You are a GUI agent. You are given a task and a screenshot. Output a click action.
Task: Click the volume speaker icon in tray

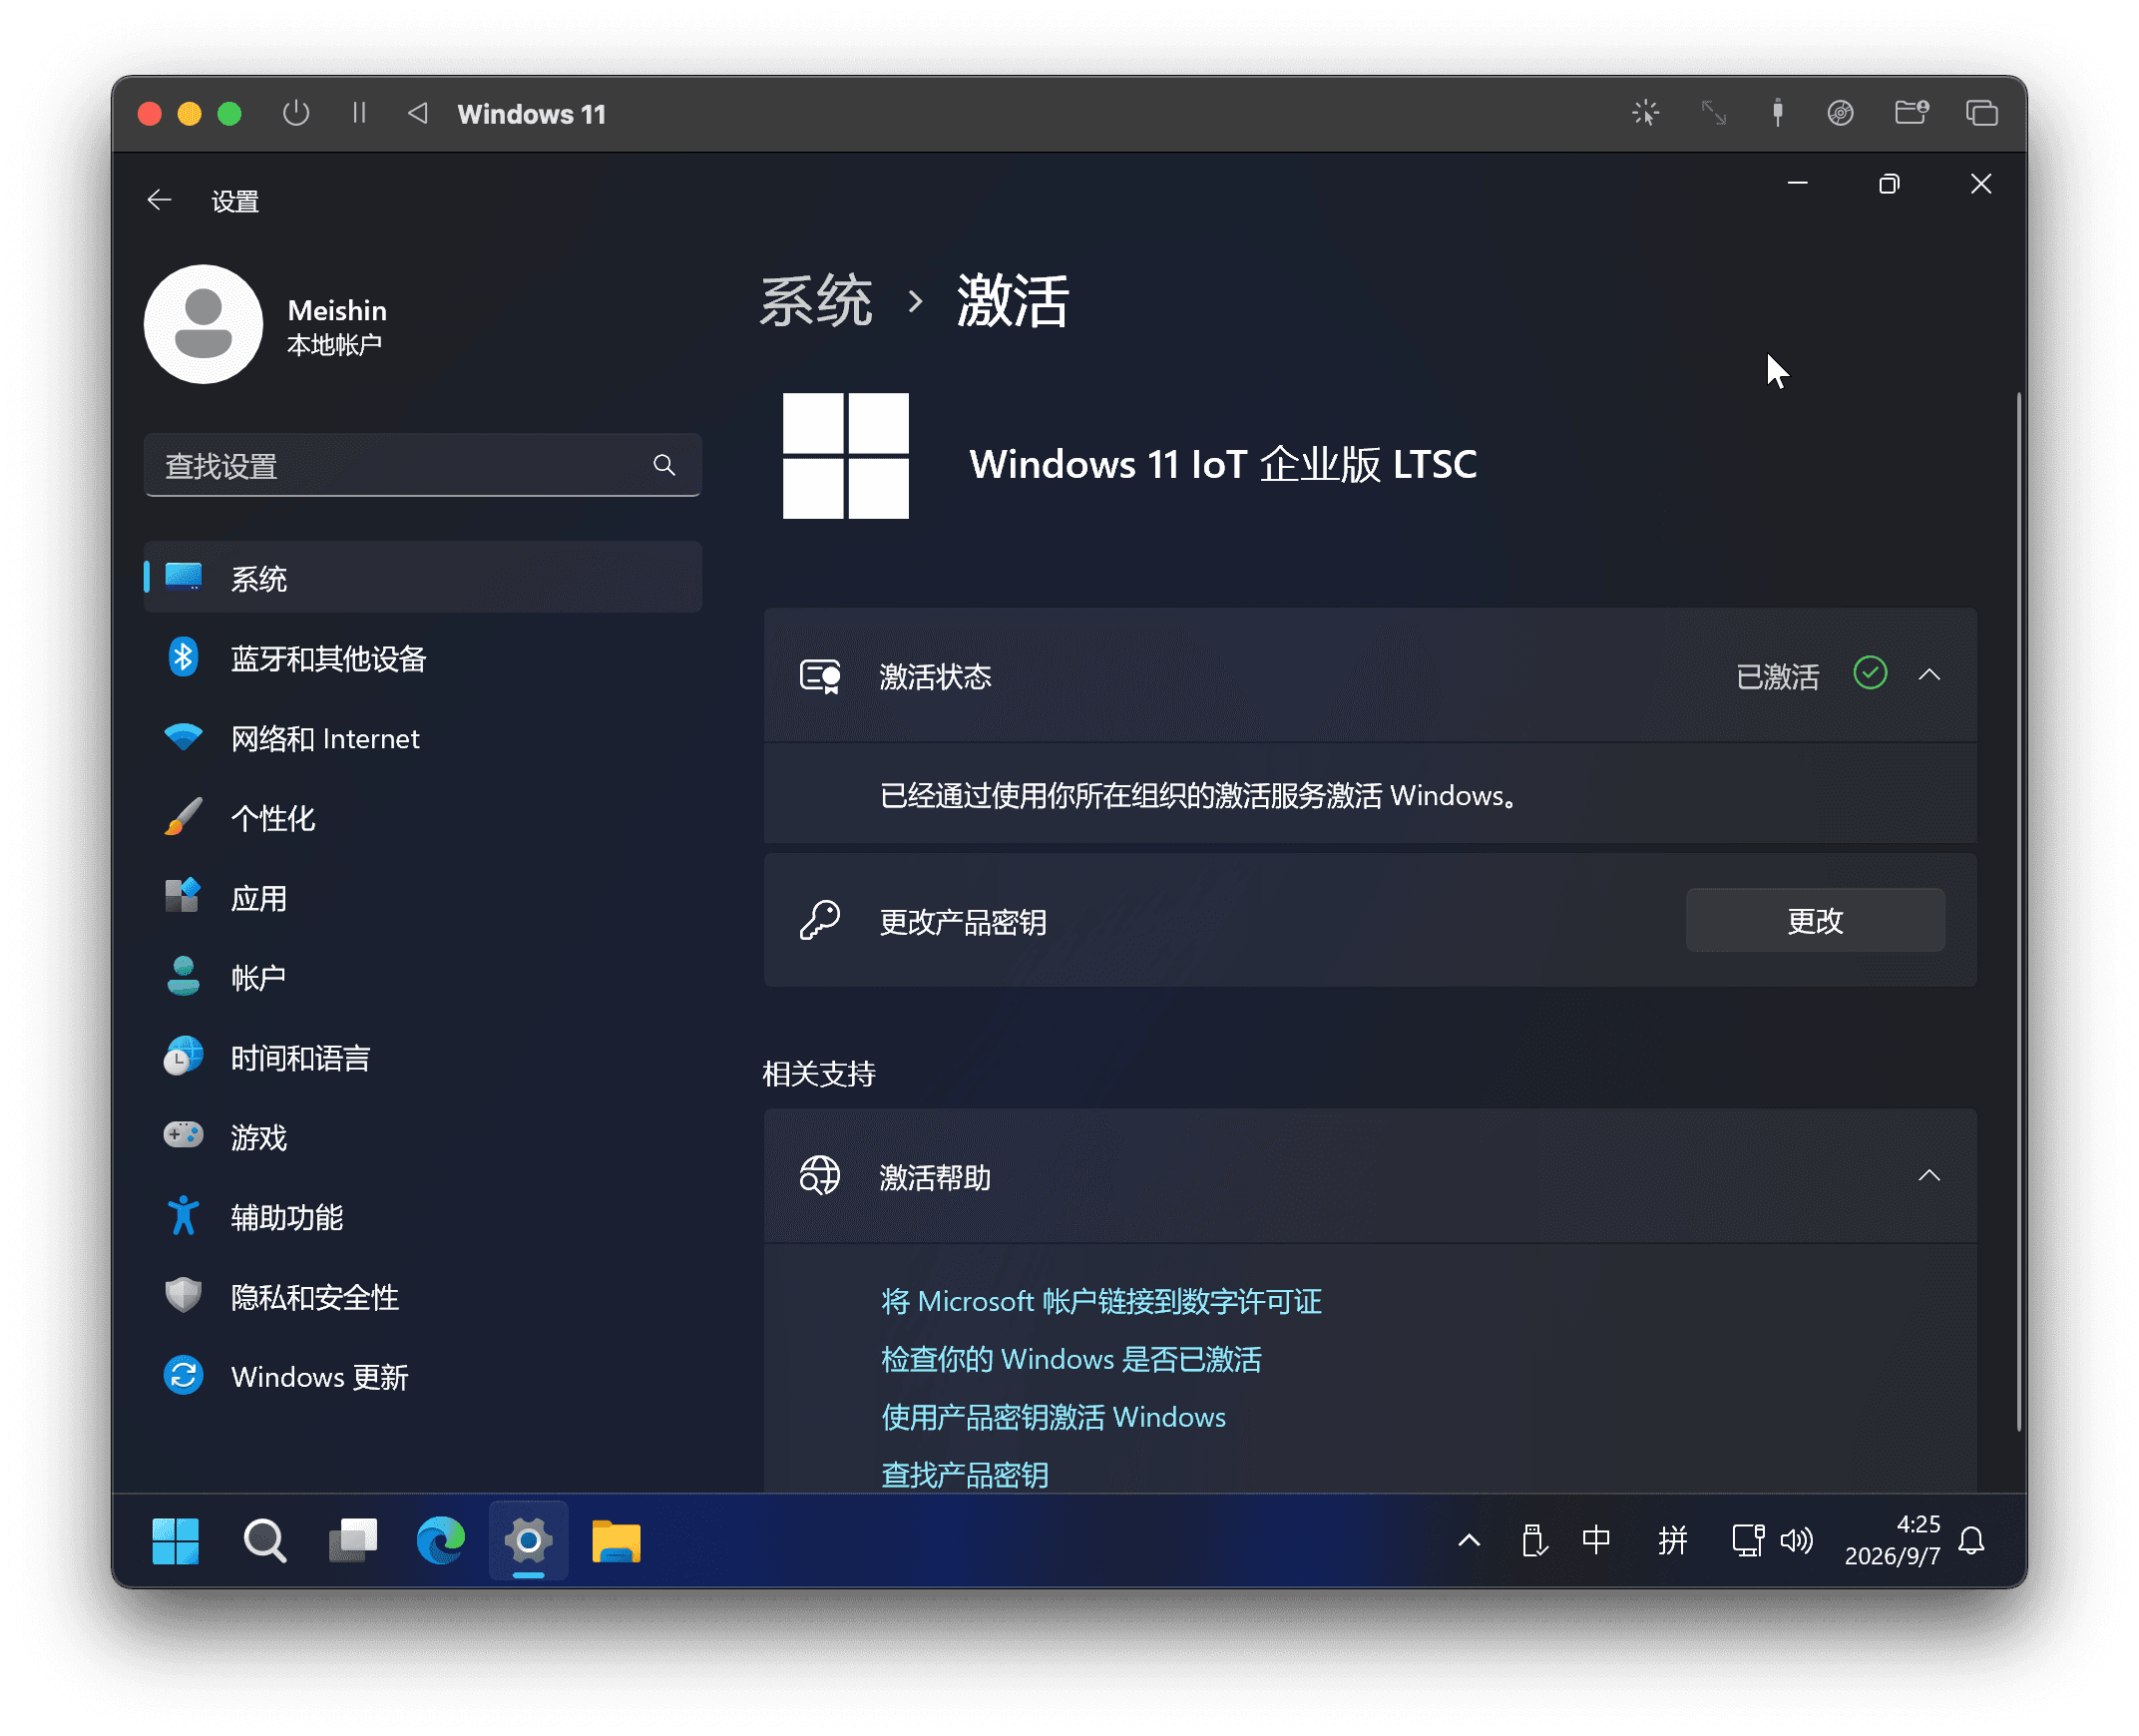click(x=1796, y=1540)
